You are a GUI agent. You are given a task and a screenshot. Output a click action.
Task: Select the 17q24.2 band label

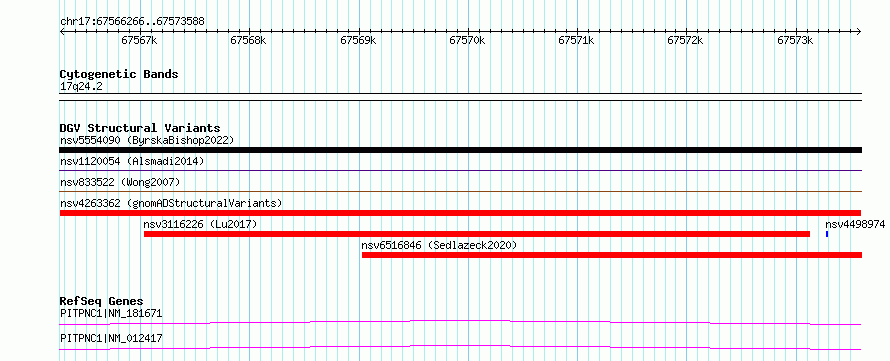click(81, 87)
